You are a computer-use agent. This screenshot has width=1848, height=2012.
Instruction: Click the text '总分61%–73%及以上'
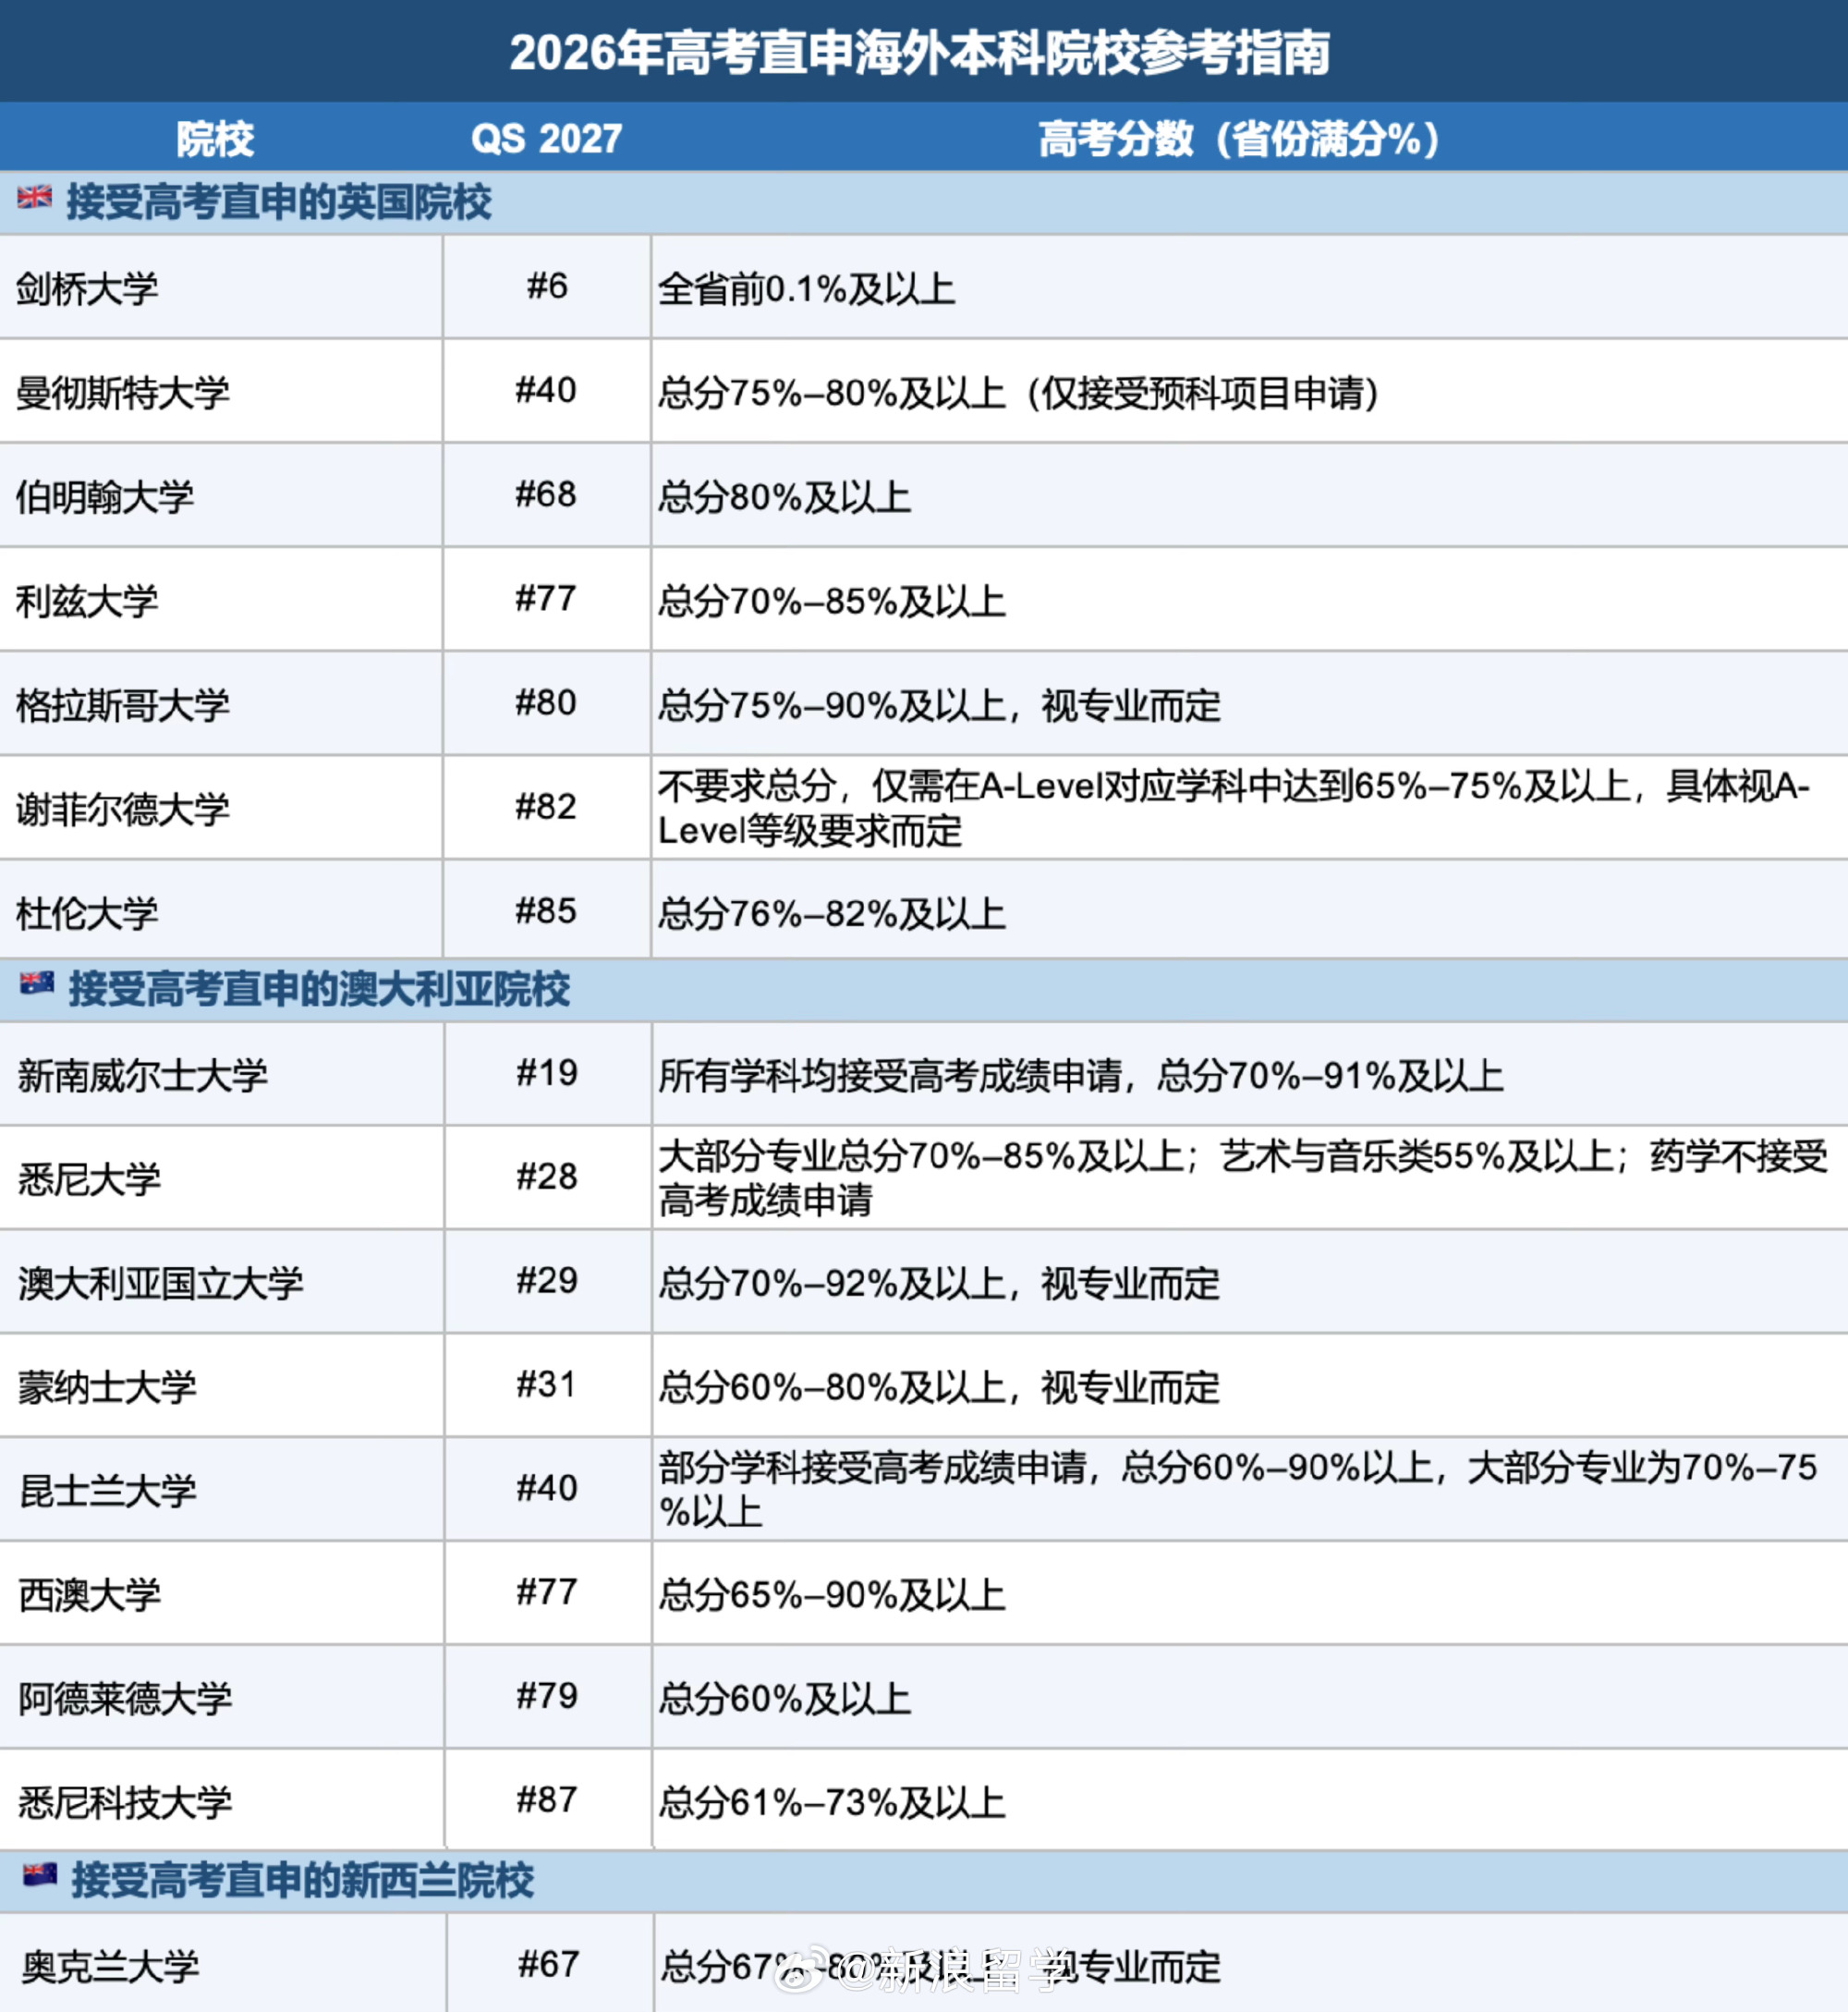click(x=831, y=1803)
